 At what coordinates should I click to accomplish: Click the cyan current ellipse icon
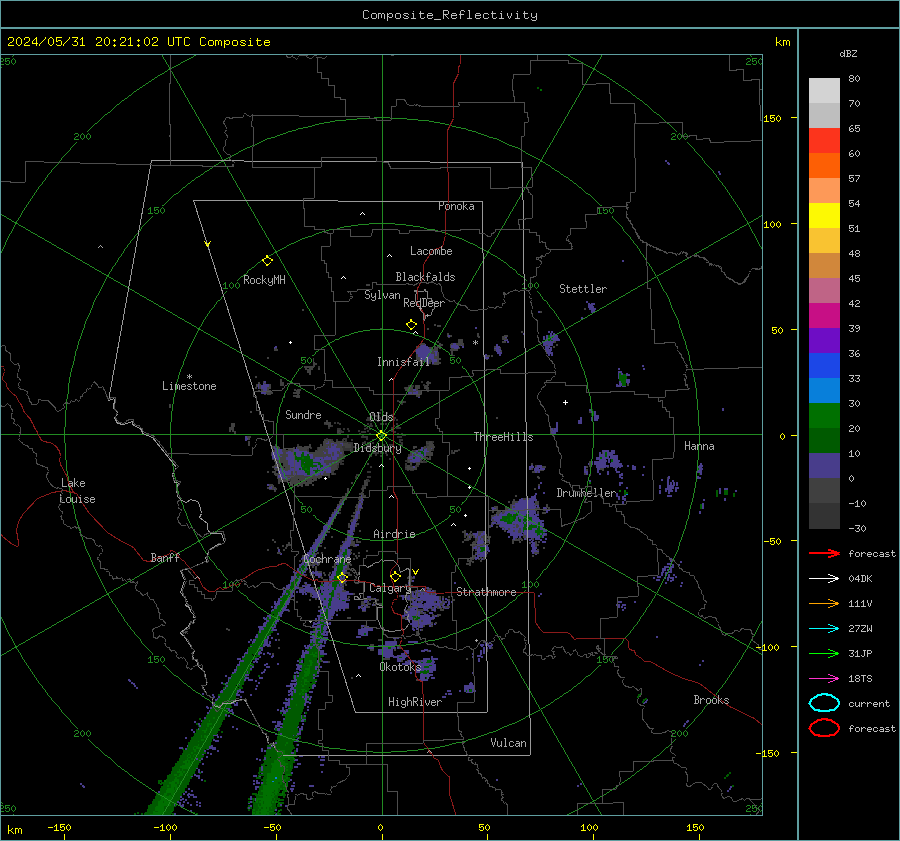(824, 703)
